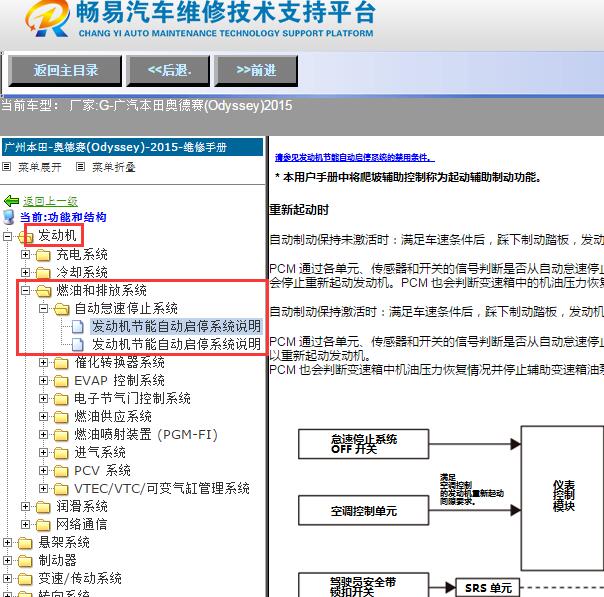Click folder icon of 燃油喷射装置 (PGM-FI)
Viewport: 604px width, 597px height.
pos(61,435)
